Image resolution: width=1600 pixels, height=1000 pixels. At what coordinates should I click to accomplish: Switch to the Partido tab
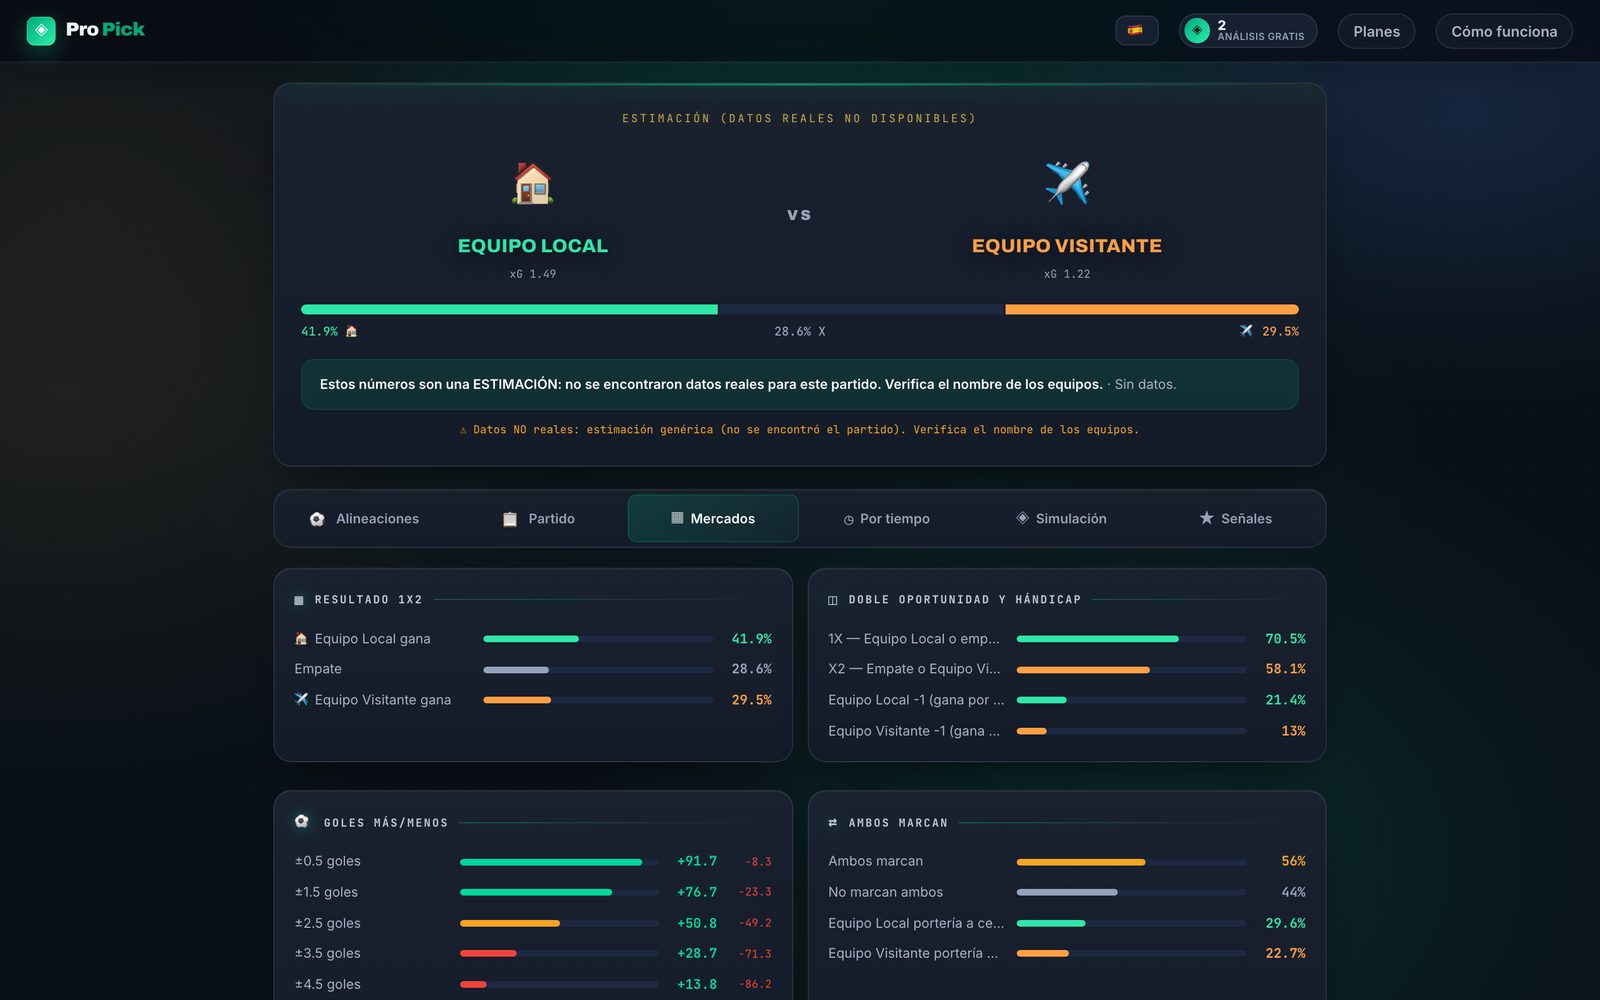tap(538, 518)
